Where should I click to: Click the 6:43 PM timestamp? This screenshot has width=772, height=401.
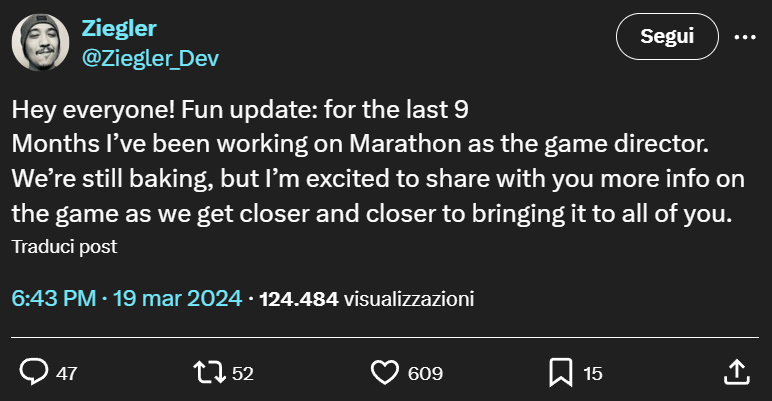click(54, 298)
